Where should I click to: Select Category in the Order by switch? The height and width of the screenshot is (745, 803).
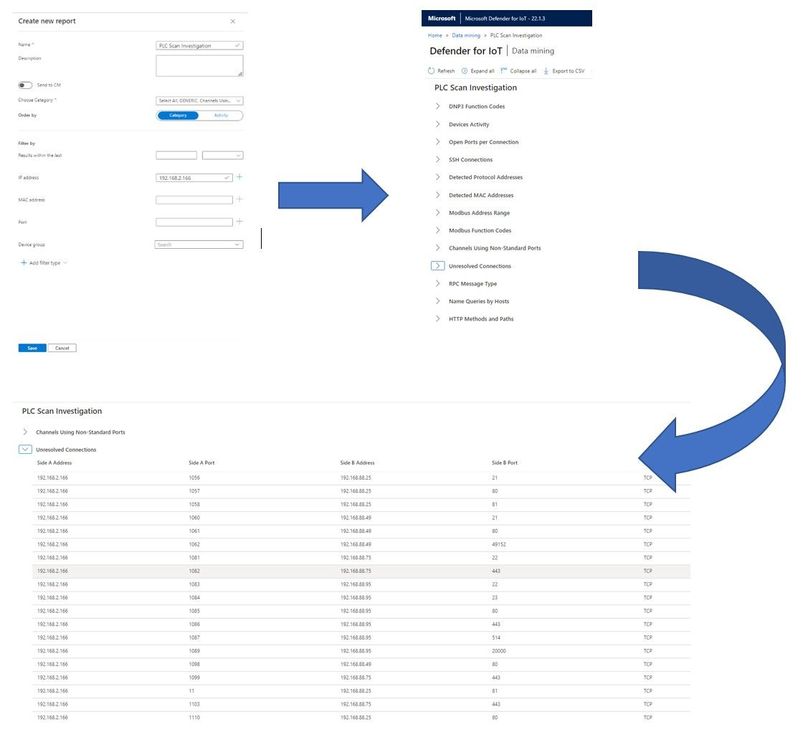pos(178,116)
